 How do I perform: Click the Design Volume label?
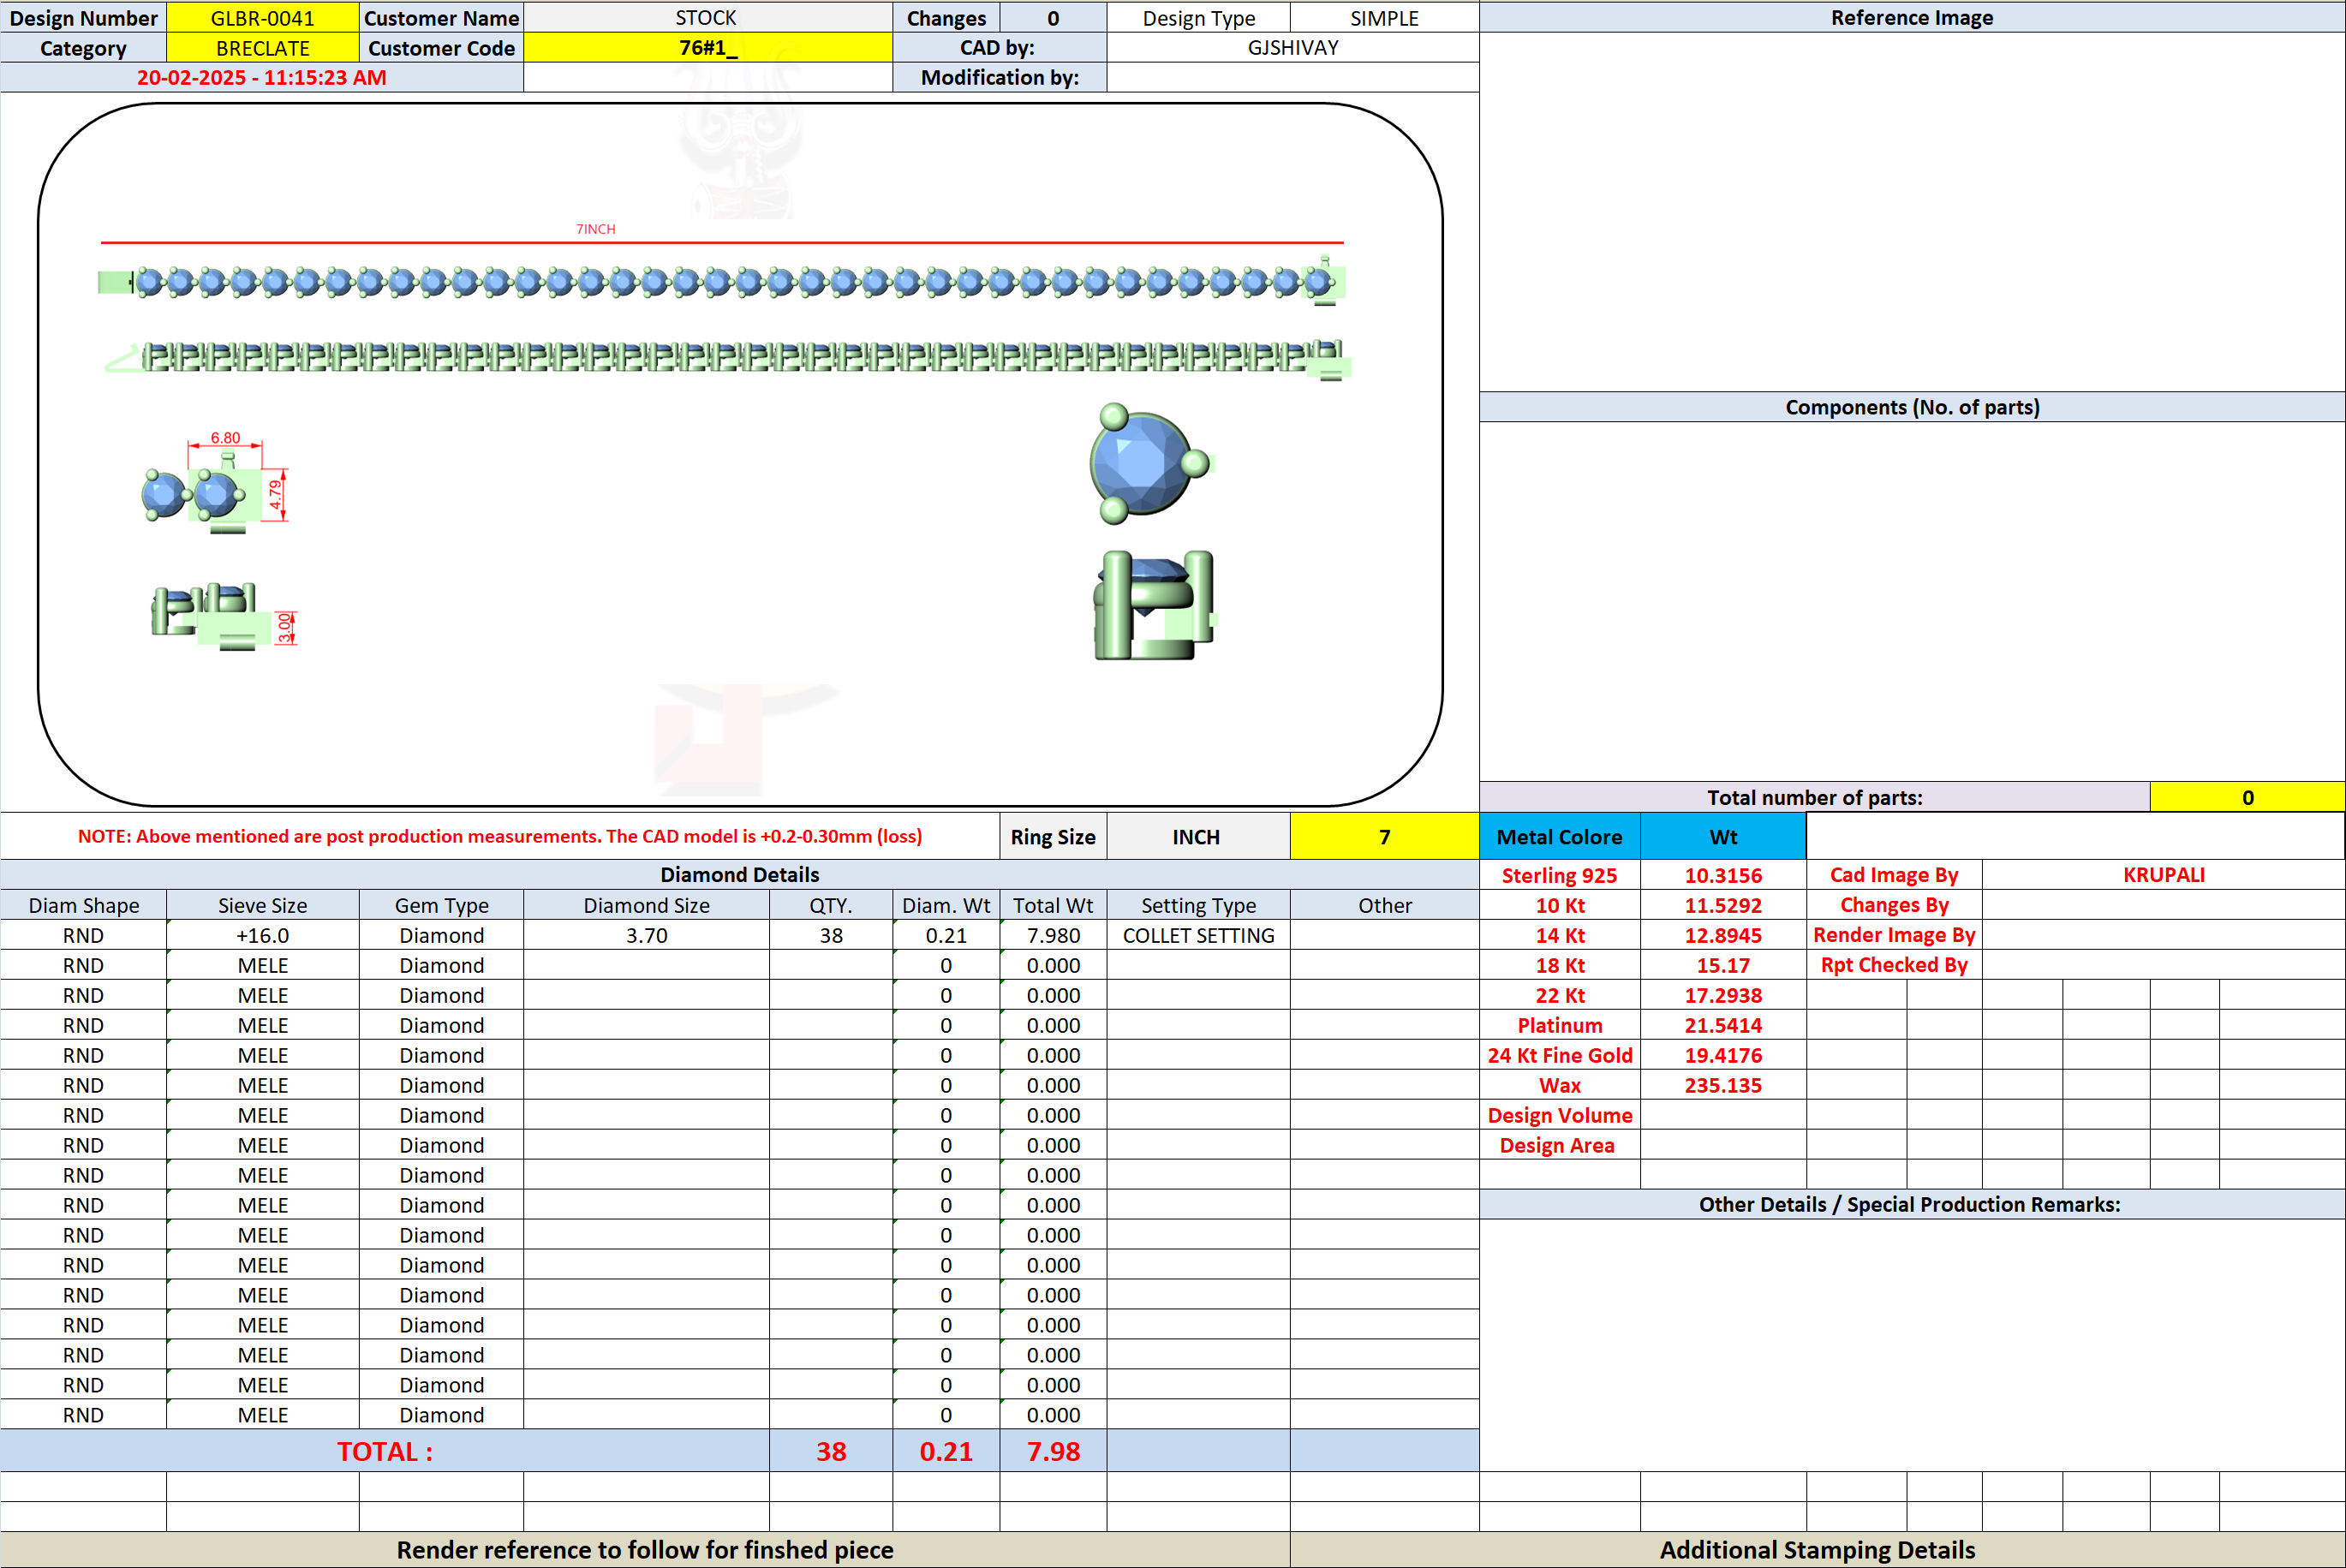1559,1115
